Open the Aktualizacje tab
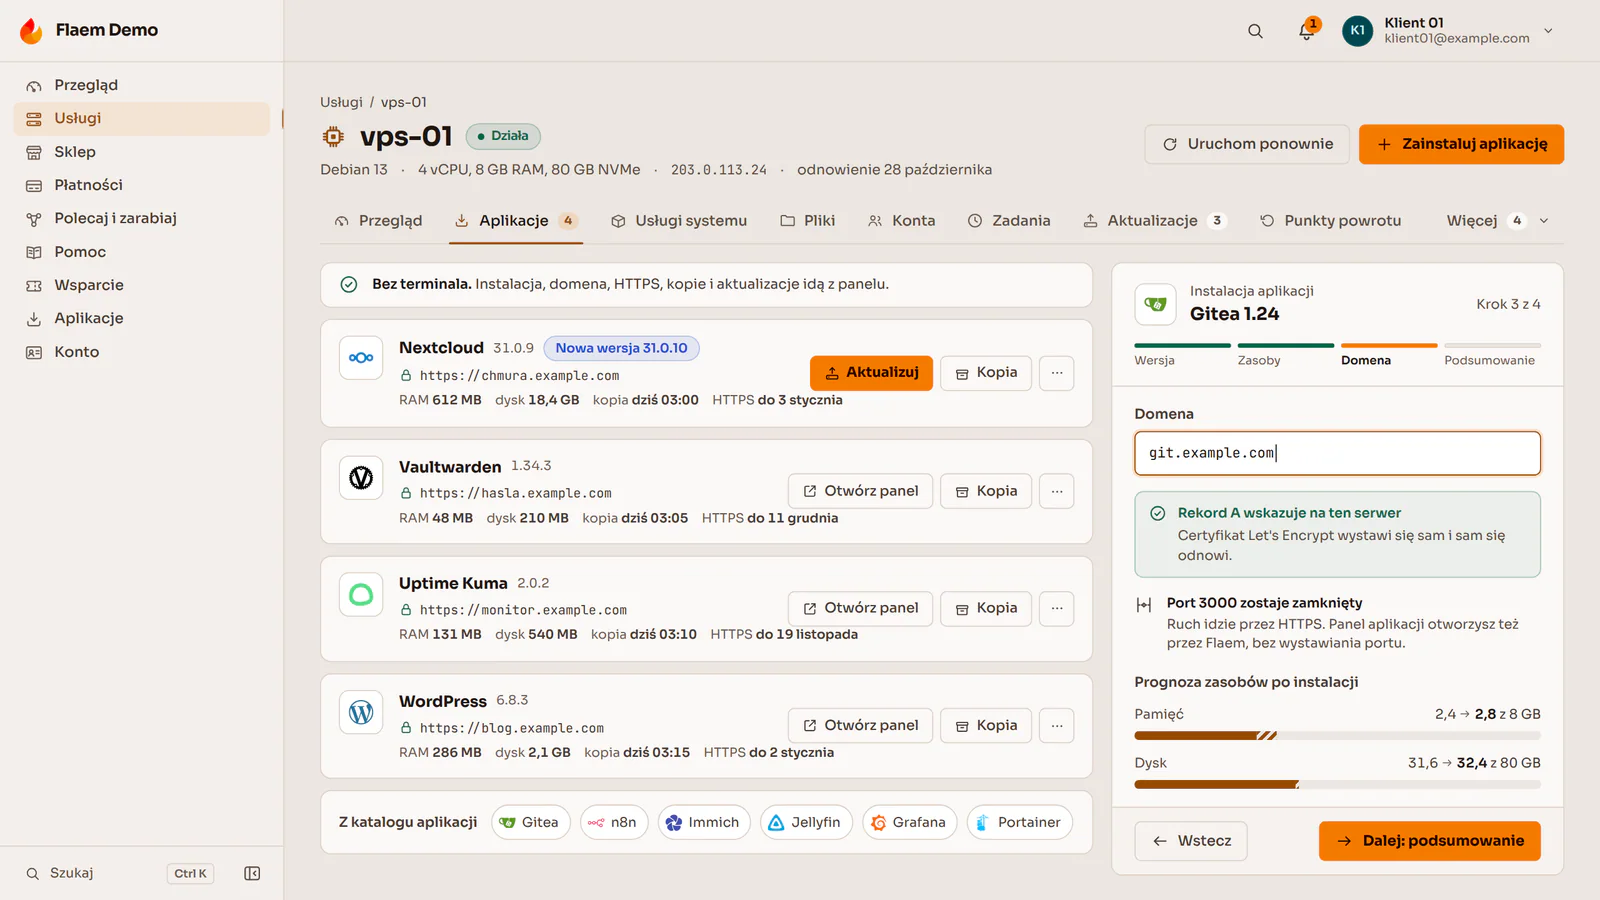Screen dimensions: 1600x900 [x=1154, y=221]
